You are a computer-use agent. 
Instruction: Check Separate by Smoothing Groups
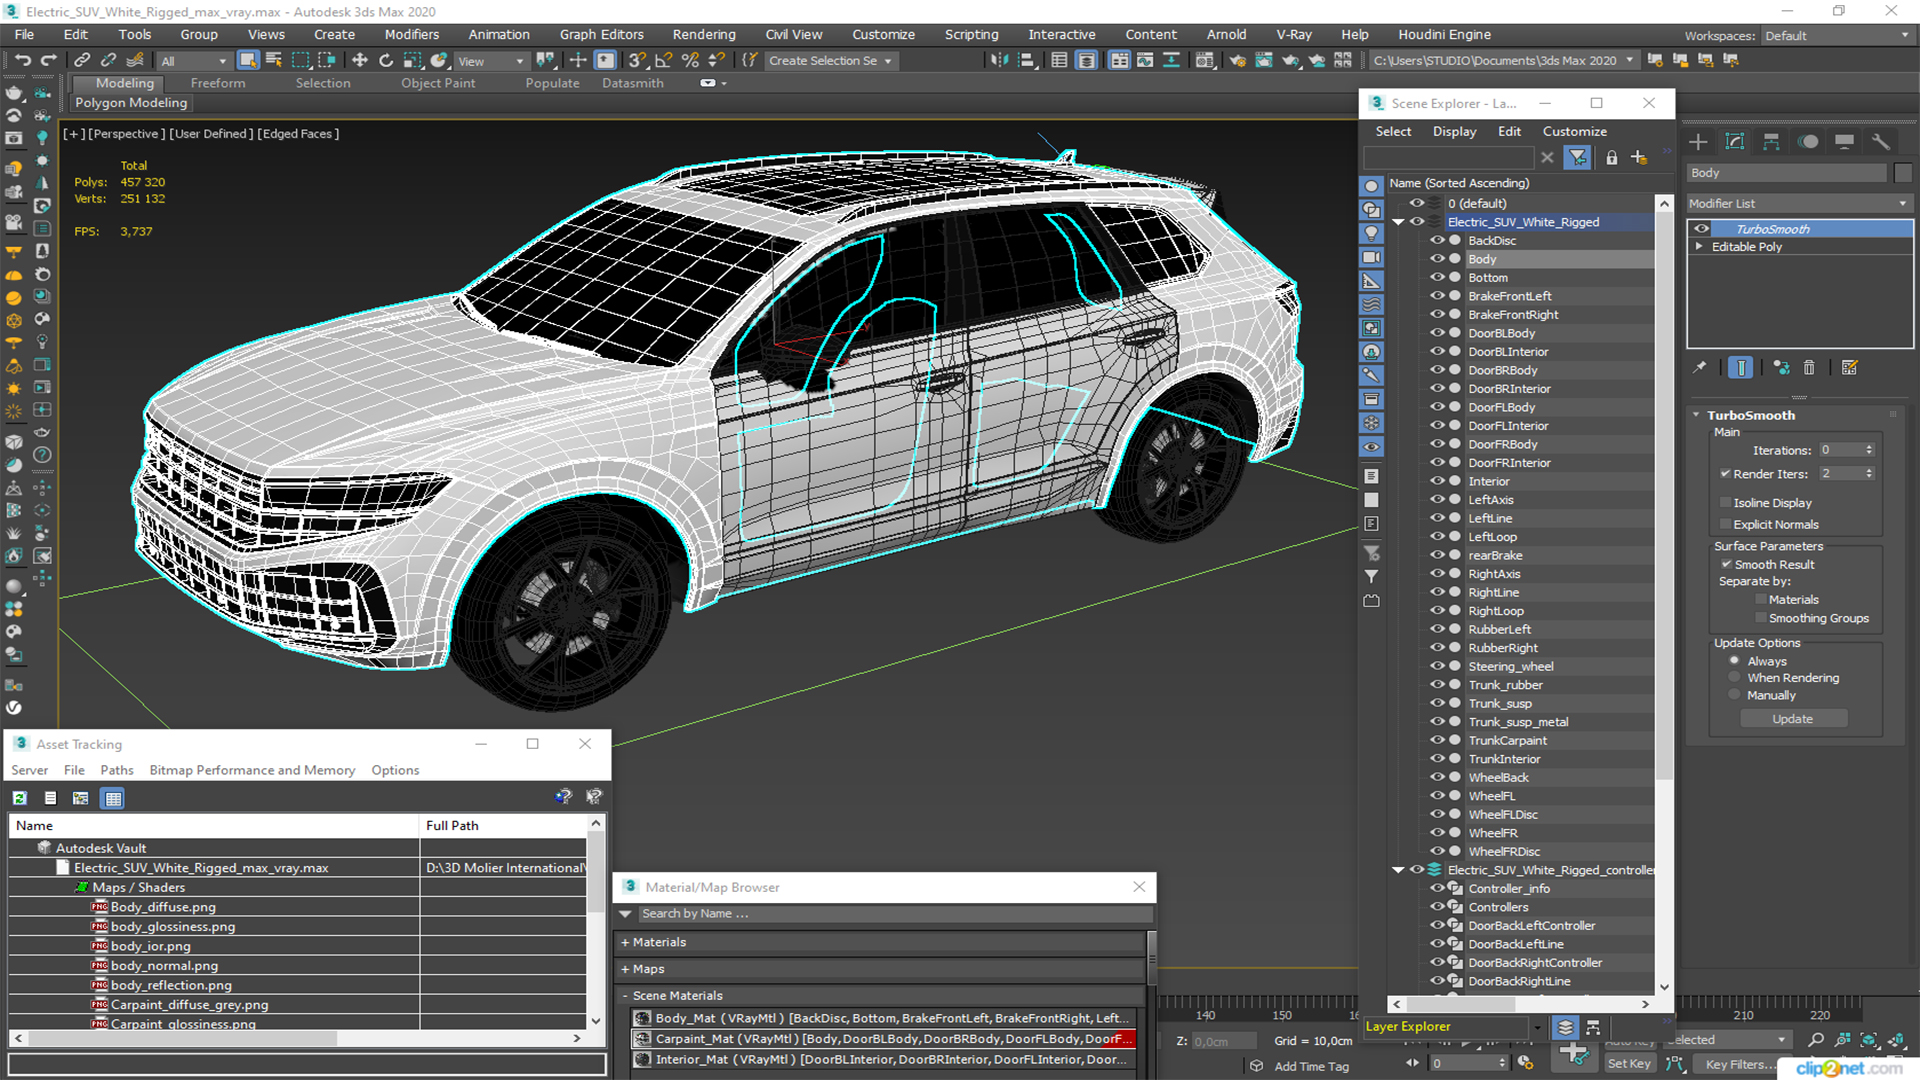(x=1761, y=618)
